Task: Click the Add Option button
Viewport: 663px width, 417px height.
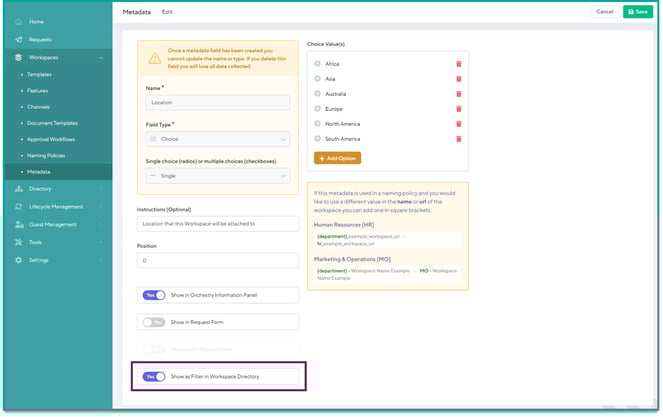Action: point(337,158)
